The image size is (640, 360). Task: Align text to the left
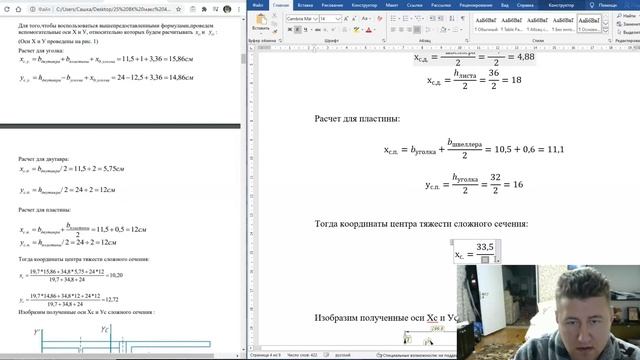pyautogui.click(x=393, y=30)
